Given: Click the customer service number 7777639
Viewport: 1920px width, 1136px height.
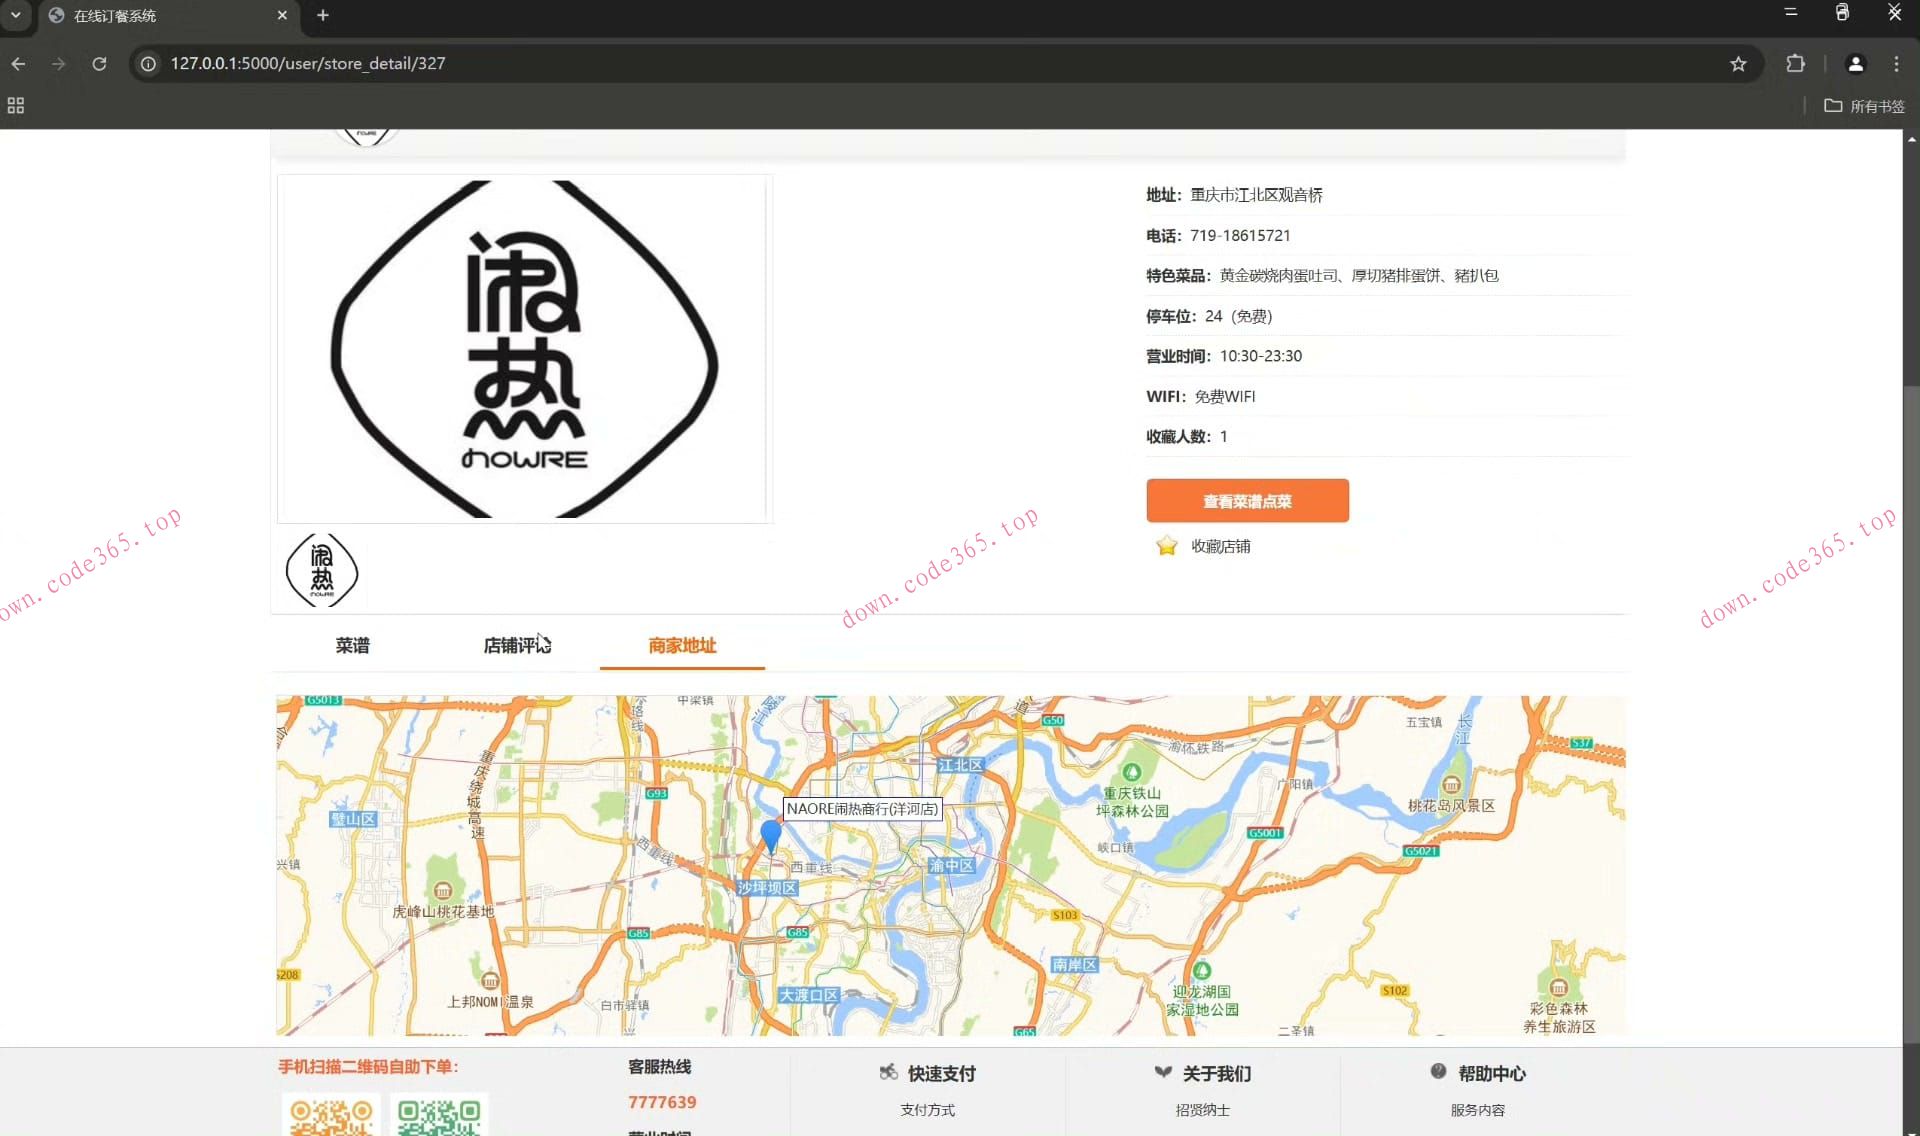Looking at the screenshot, I should [x=662, y=1102].
